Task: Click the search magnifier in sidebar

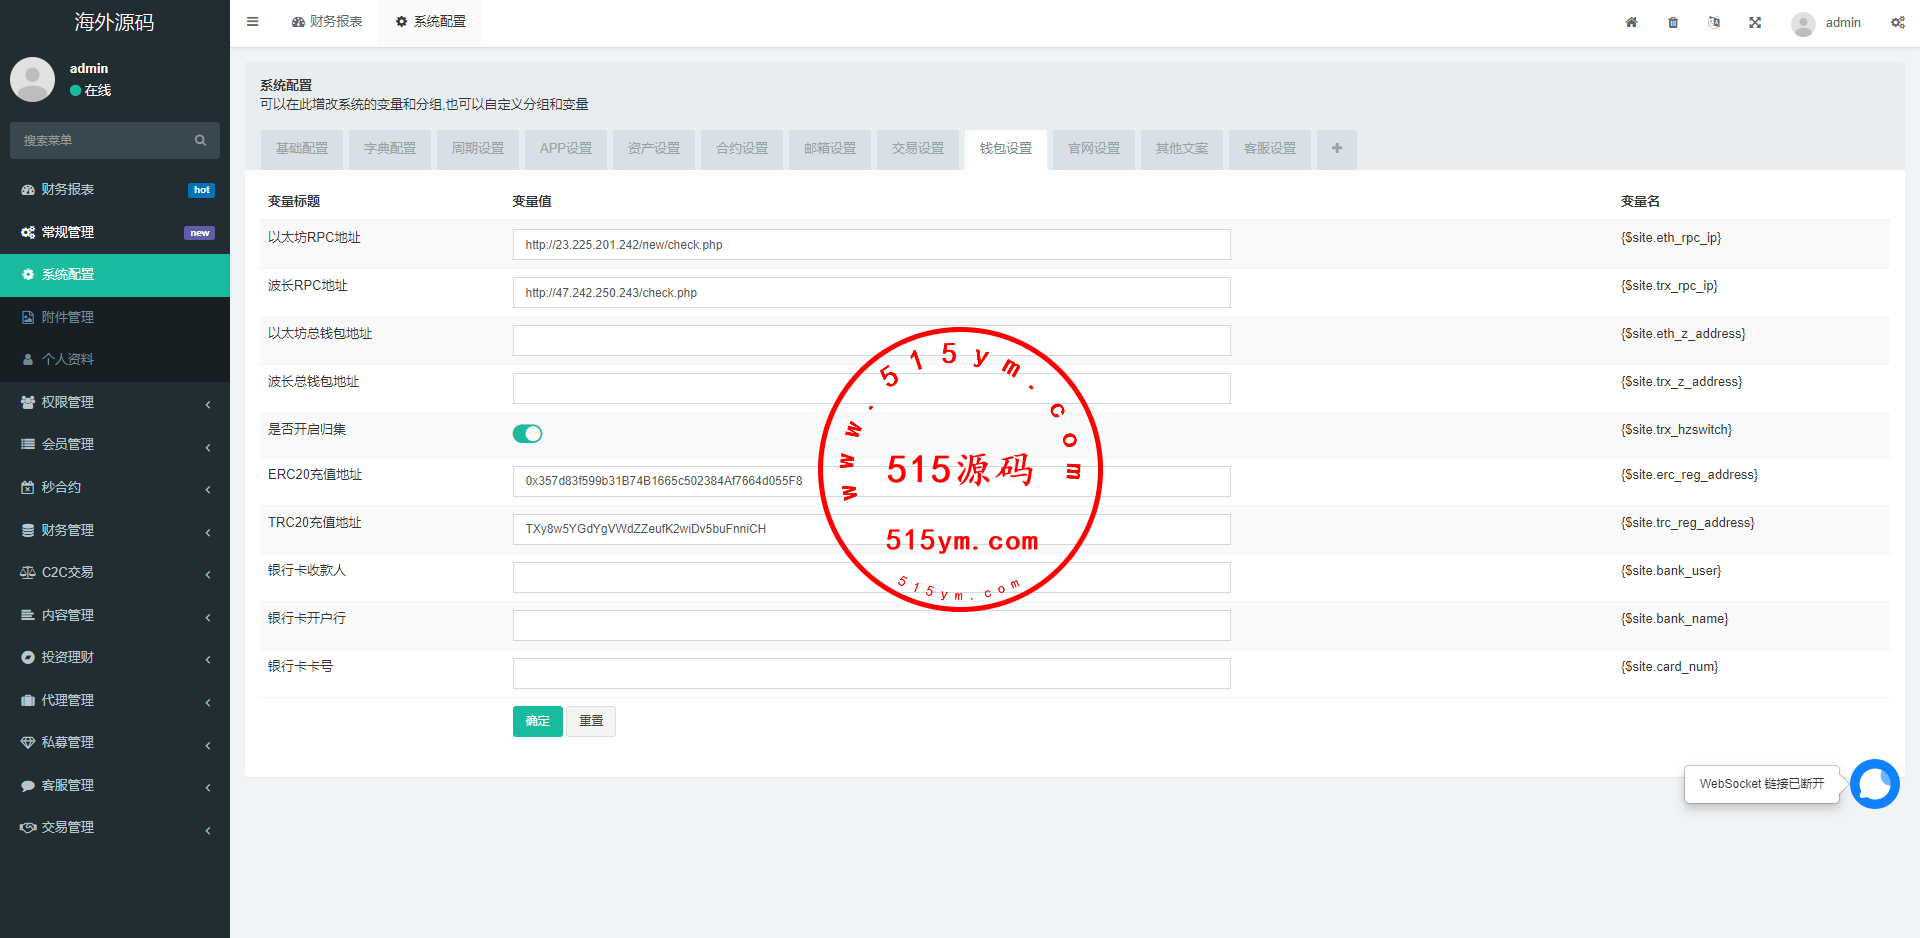Action: 200,141
